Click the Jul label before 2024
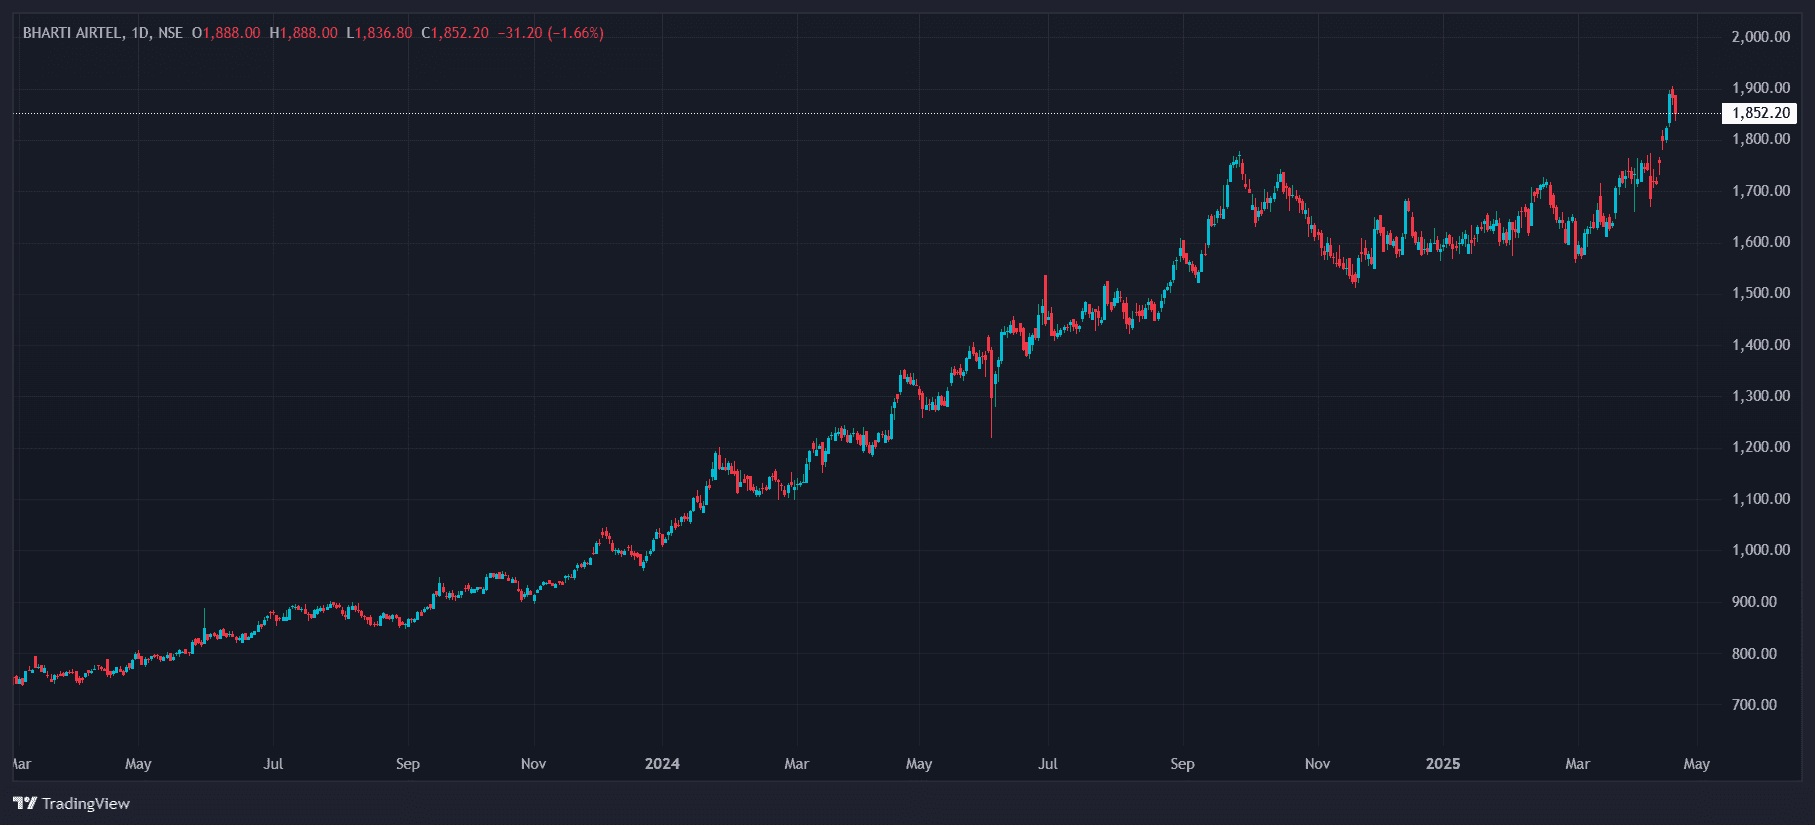1815x825 pixels. (x=273, y=764)
